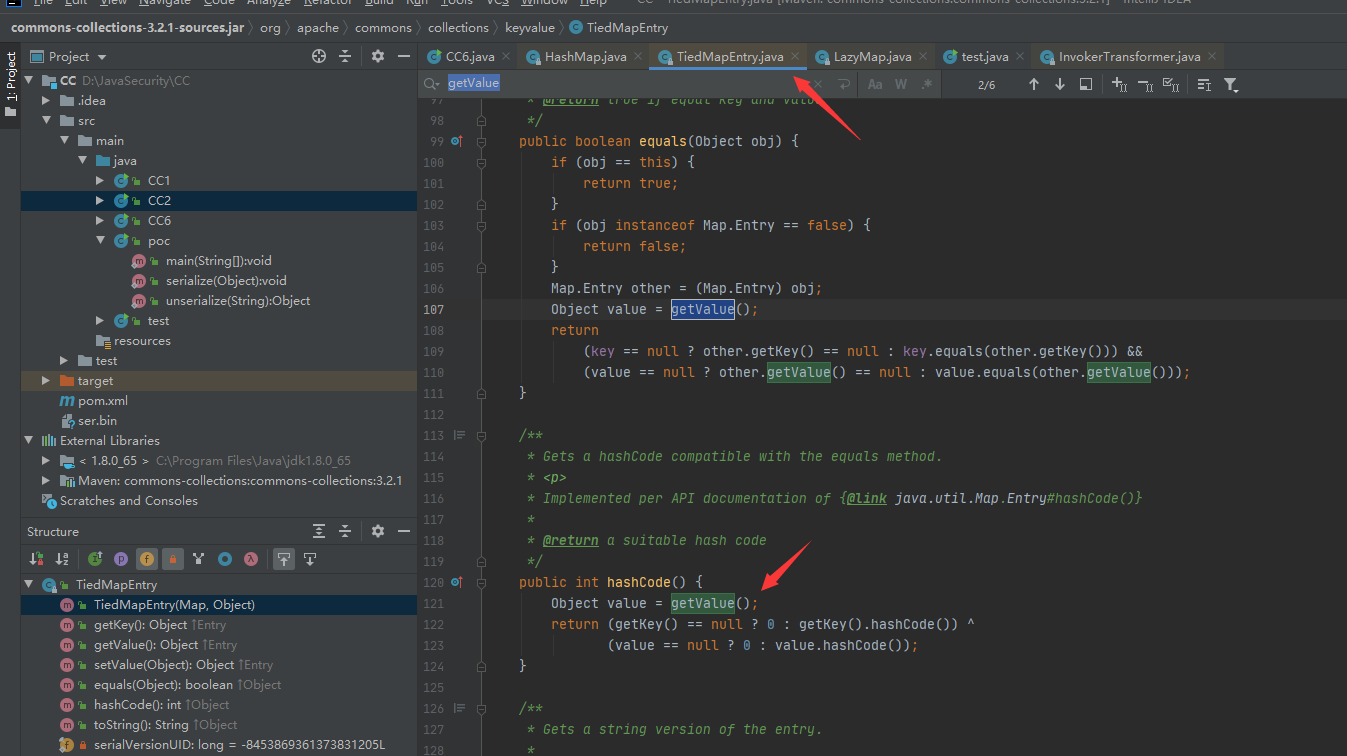The width and height of the screenshot is (1347, 756).
Task: Toggle Match Case in the find bar
Action: pos(875,84)
